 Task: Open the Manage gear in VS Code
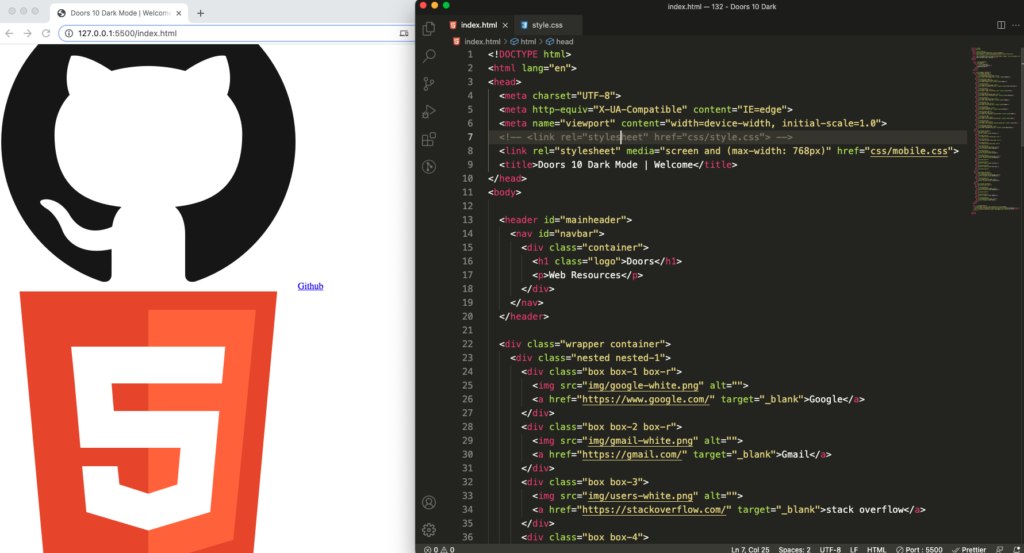click(429, 529)
